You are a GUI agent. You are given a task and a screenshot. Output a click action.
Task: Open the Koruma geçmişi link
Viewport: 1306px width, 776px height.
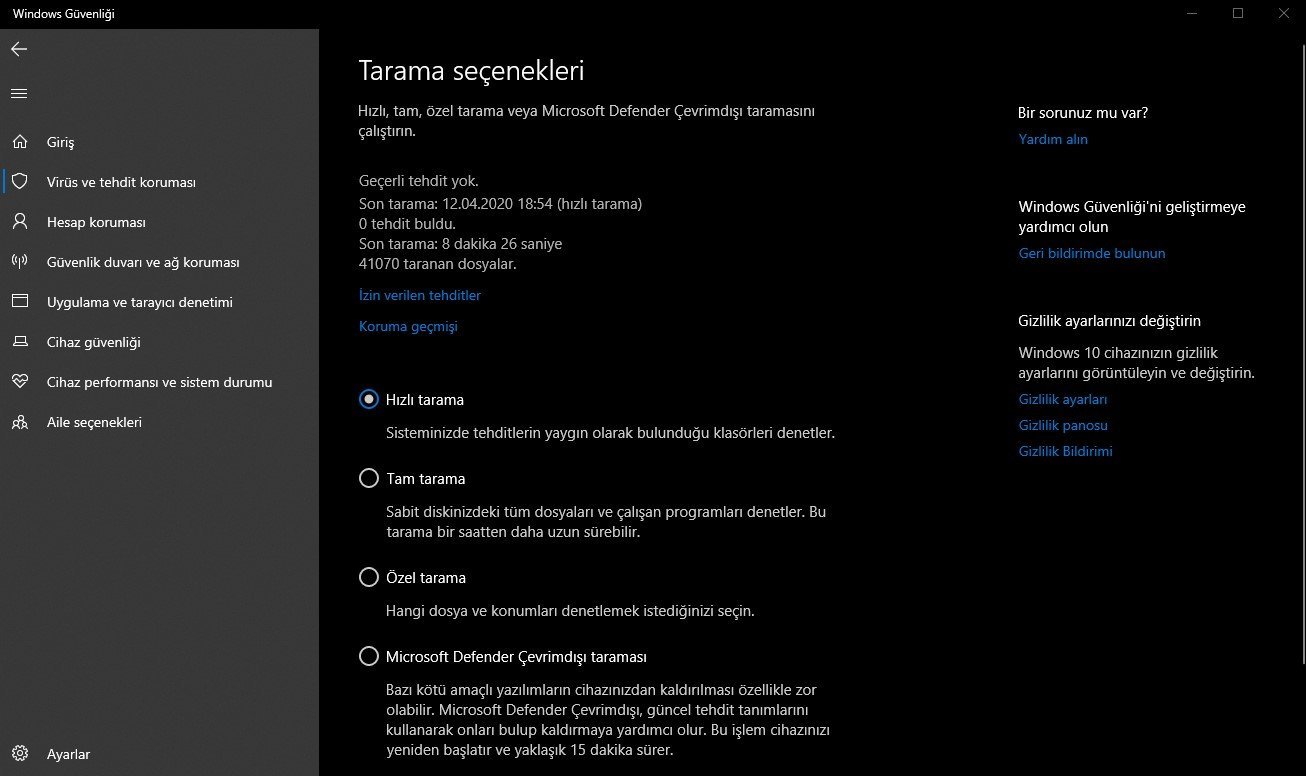click(x=408, y=326)
